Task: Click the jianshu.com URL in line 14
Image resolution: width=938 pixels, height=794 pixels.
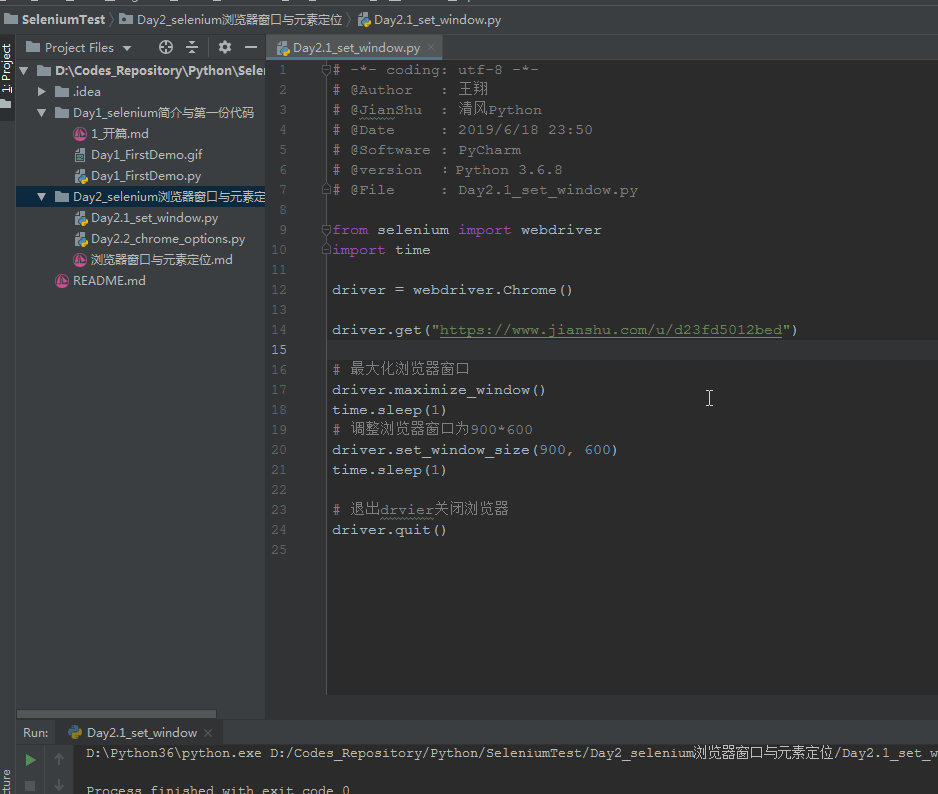Action: coord(611,330)
